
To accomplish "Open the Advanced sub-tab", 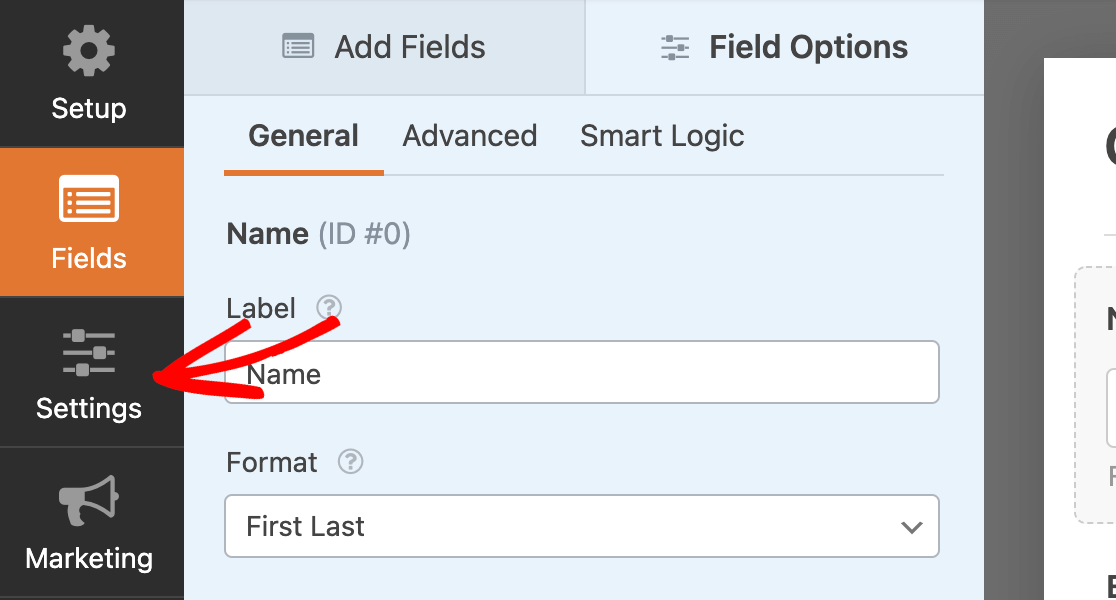I will [x=470, y=136].
